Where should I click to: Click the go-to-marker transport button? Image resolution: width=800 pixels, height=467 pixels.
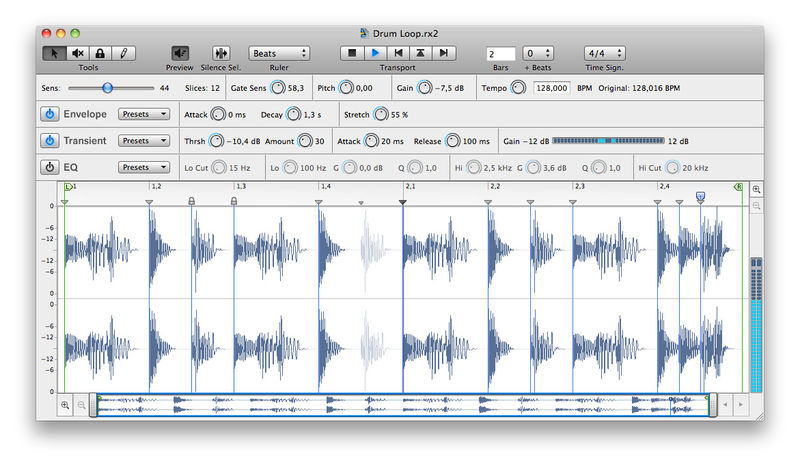tap(420, 53)
